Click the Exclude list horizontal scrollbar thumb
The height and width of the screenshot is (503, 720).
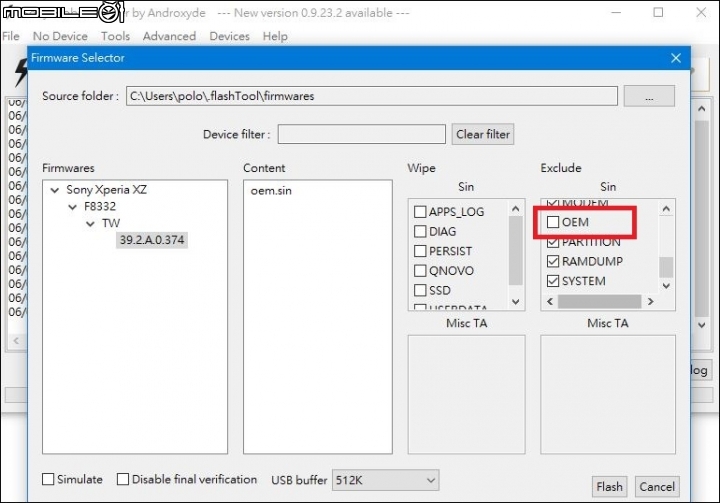pos(599,301)
